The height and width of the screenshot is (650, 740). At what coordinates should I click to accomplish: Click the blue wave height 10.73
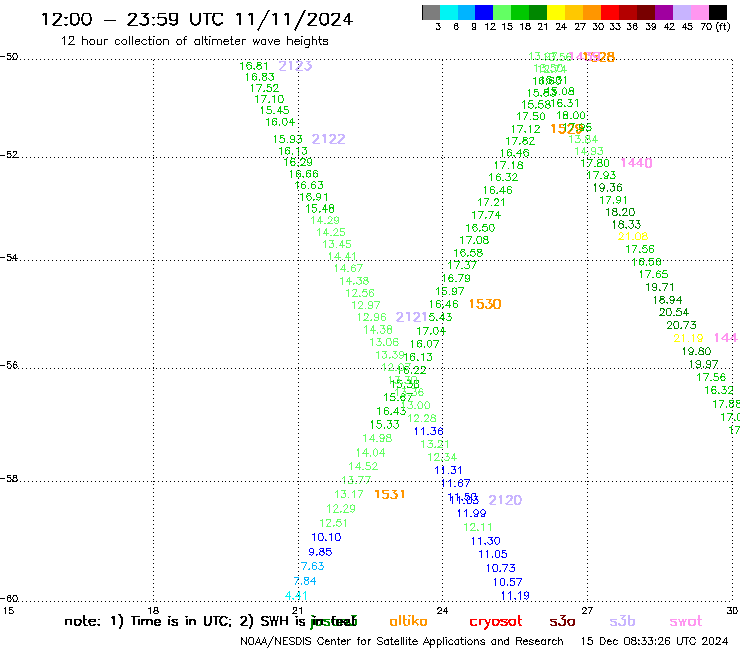tap(501, 568)
